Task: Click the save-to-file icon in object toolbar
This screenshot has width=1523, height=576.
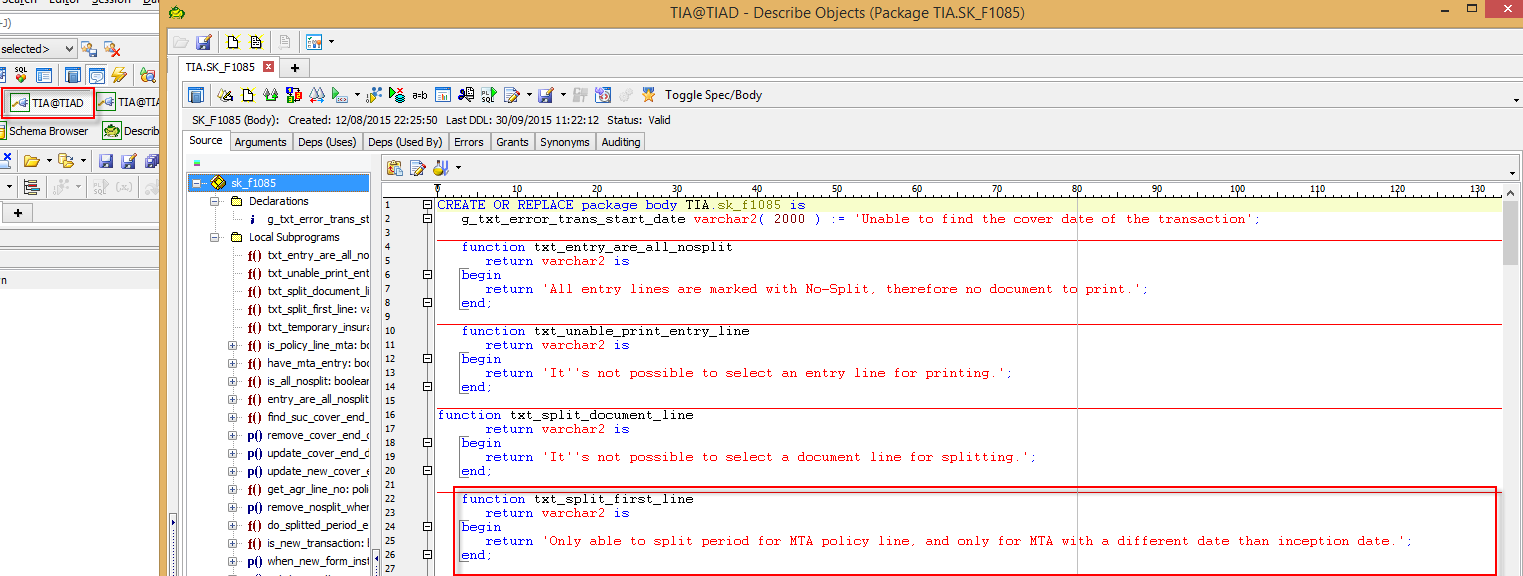Action: click(546, 95)
